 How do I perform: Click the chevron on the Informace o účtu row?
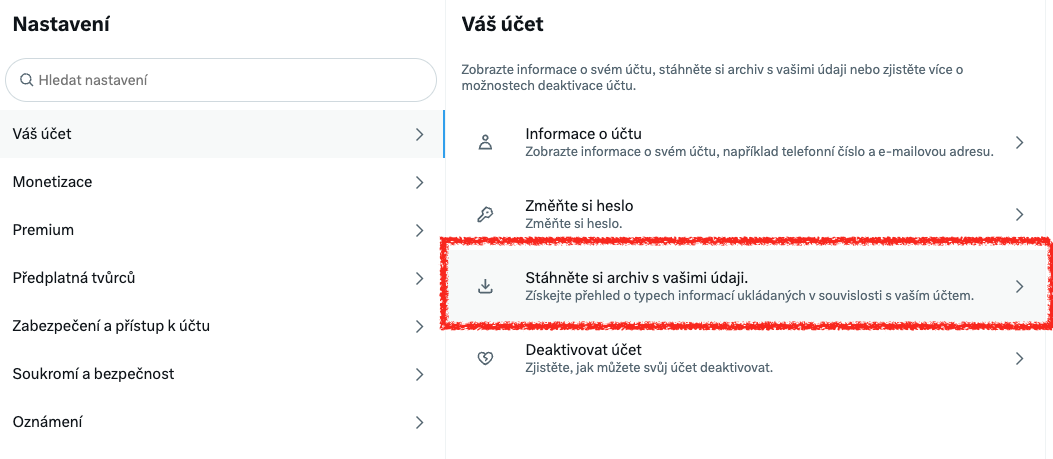point(1020,143)
